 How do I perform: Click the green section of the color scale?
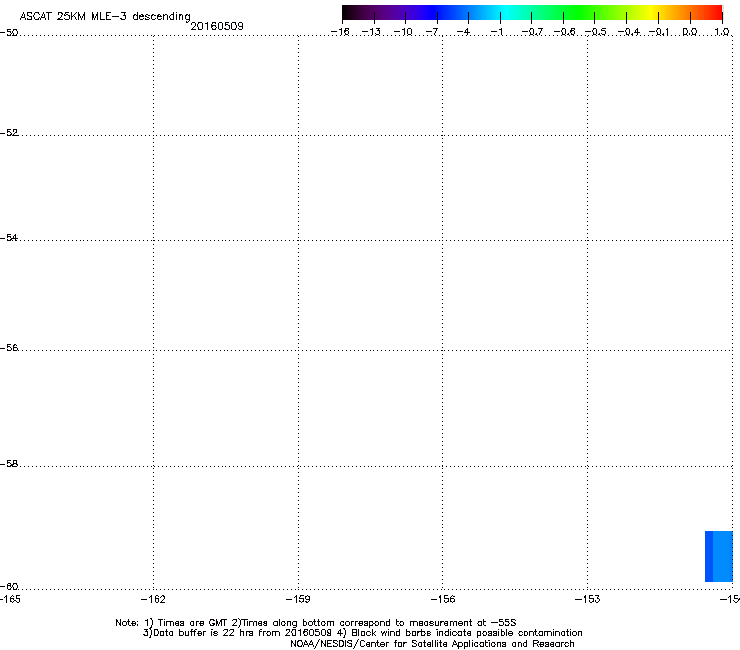coord(580,12)
